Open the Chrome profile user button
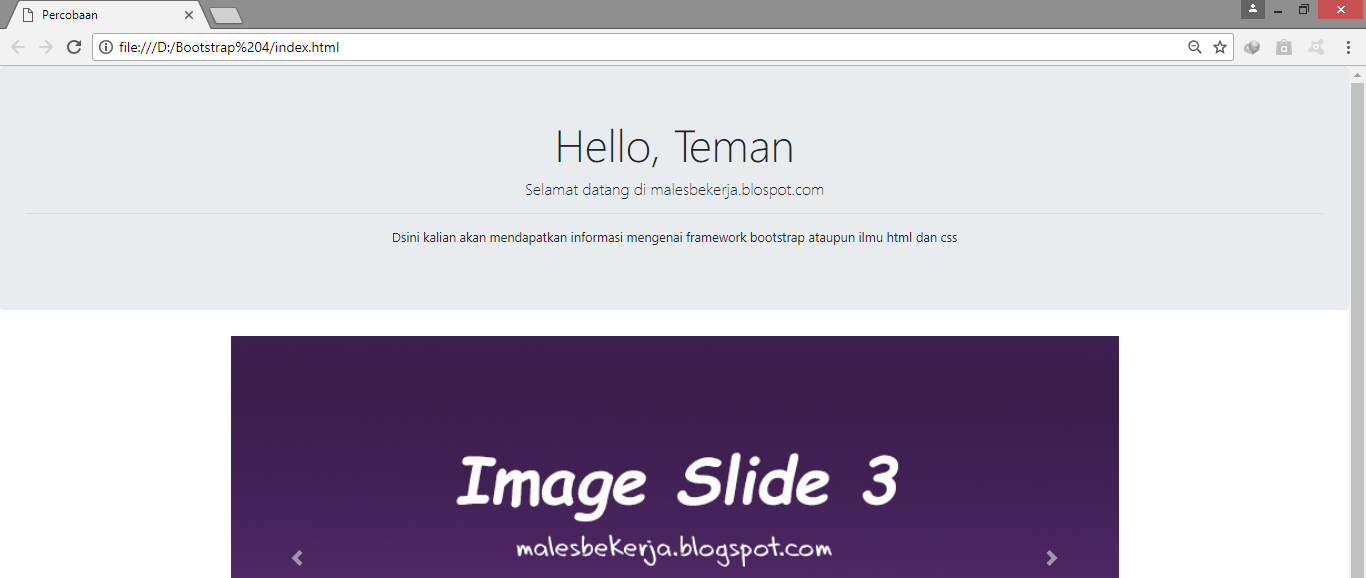 pyautogui.click(x=1252, y=9)
